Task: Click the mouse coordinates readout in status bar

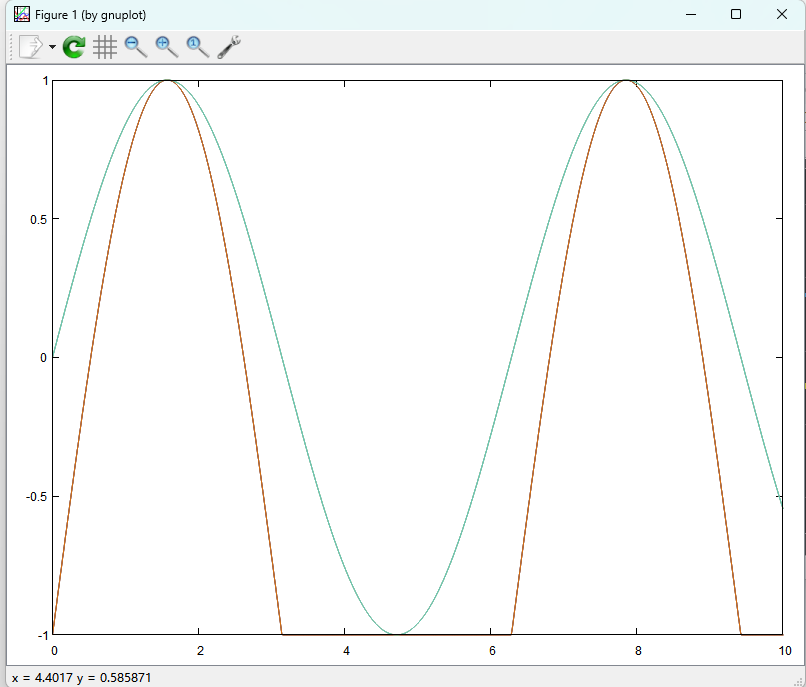Action: [x=81, y=677]
